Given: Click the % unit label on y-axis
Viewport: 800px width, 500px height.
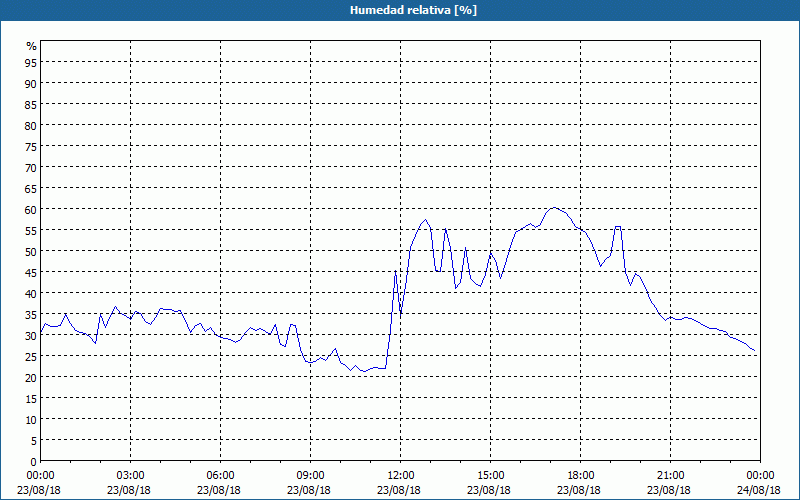Looking at the screenshot, I should pos(32,46).
